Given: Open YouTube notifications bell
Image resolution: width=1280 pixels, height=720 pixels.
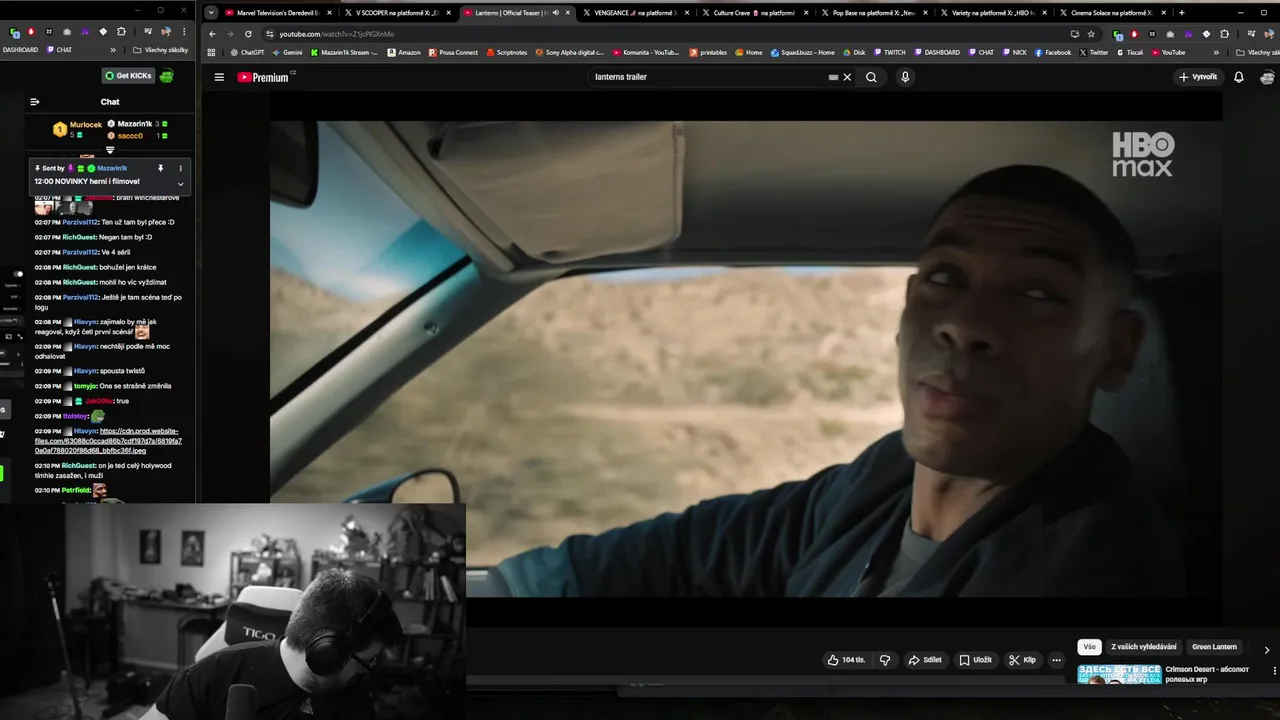Looking at the screenshot, I should [1238, 77].
